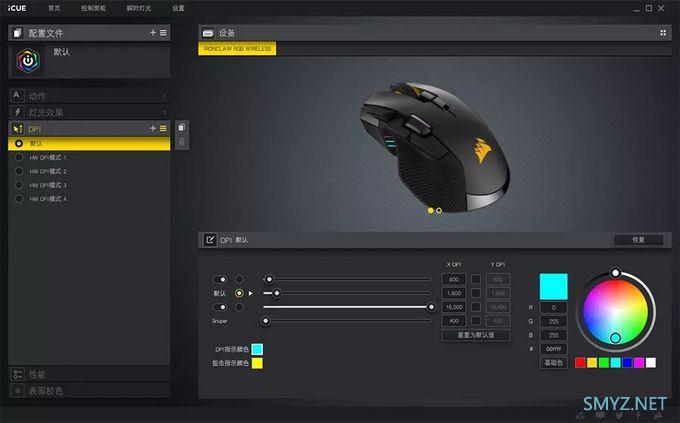Click the 18,000 DPI slider handle

pyautogui.click(x=431, y=307)
